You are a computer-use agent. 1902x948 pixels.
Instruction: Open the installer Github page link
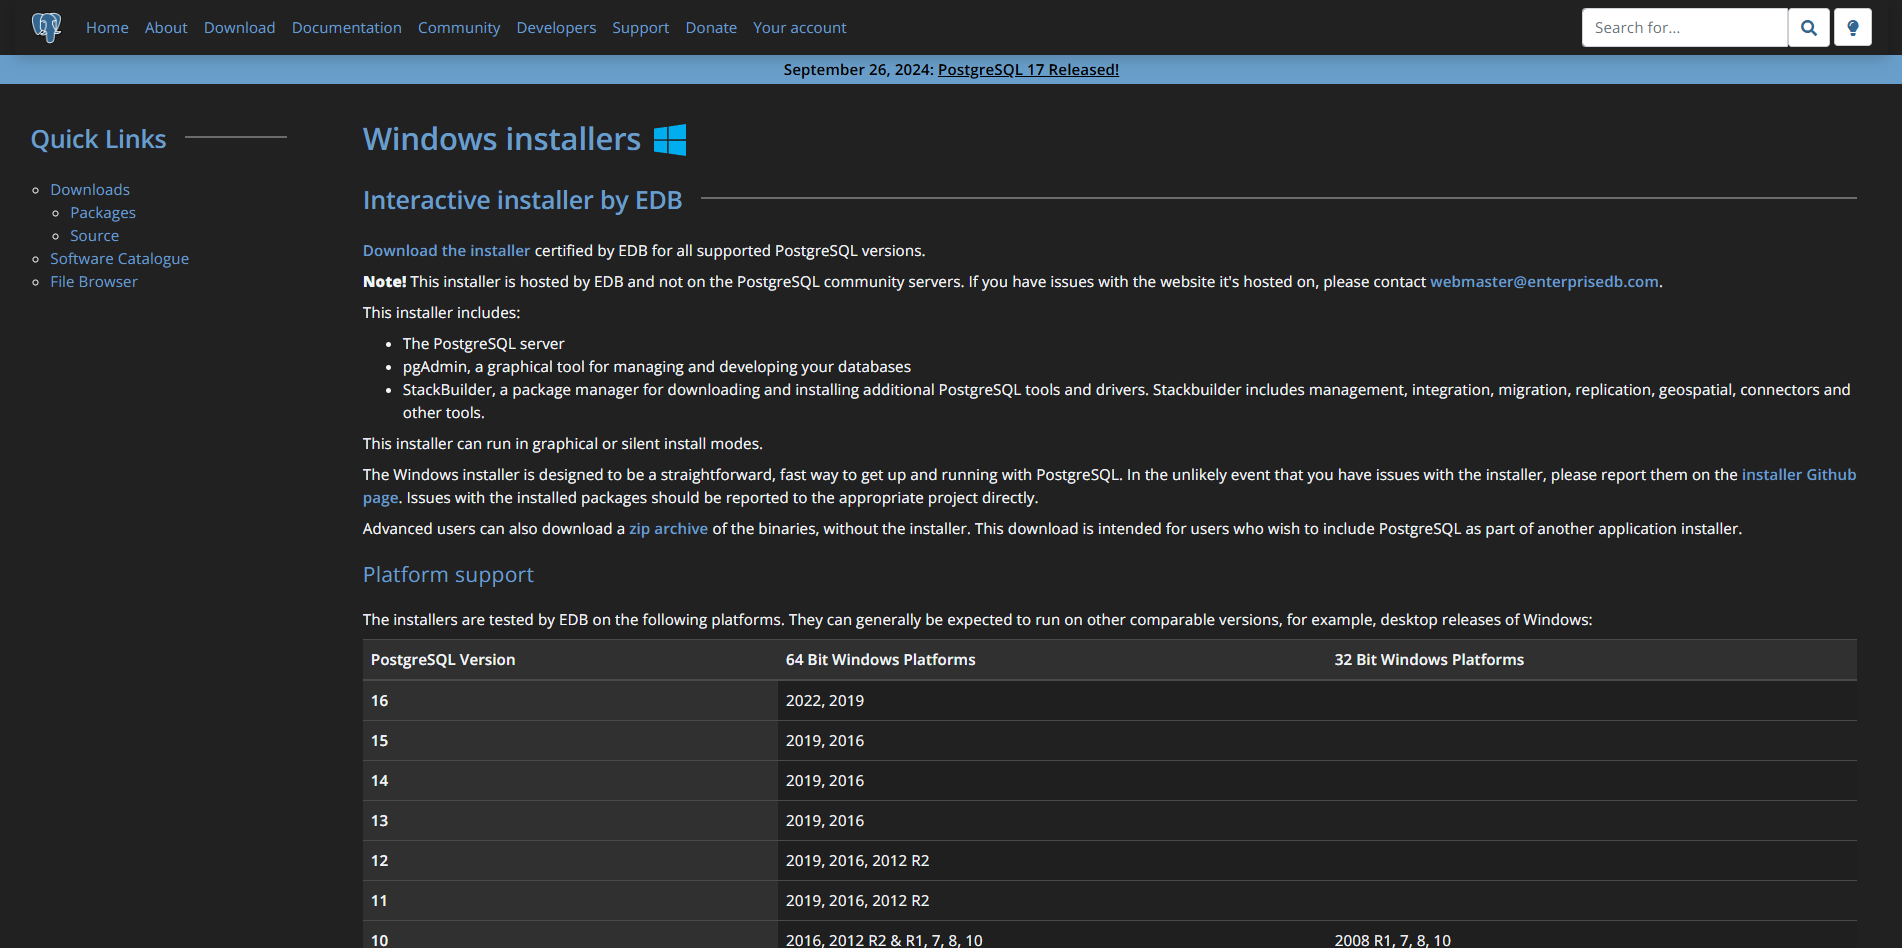pyautogui.click(x=1798, y=475)
